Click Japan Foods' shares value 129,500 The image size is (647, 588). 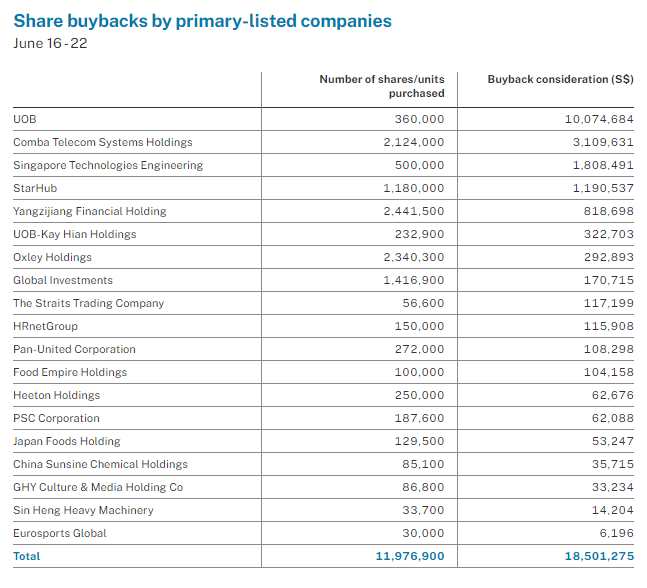coord(419,442)
